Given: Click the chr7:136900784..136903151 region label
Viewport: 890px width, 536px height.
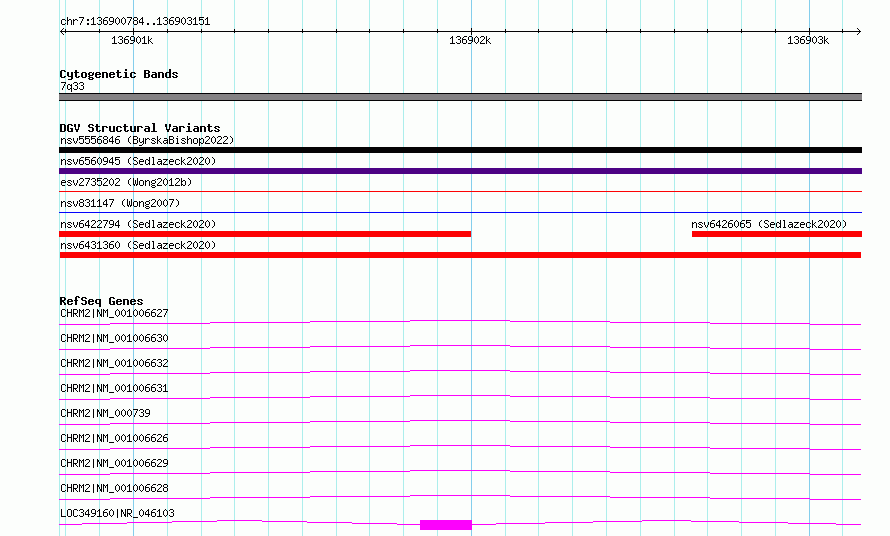Looking at the screenshot, I should click(x=135, y=21).
